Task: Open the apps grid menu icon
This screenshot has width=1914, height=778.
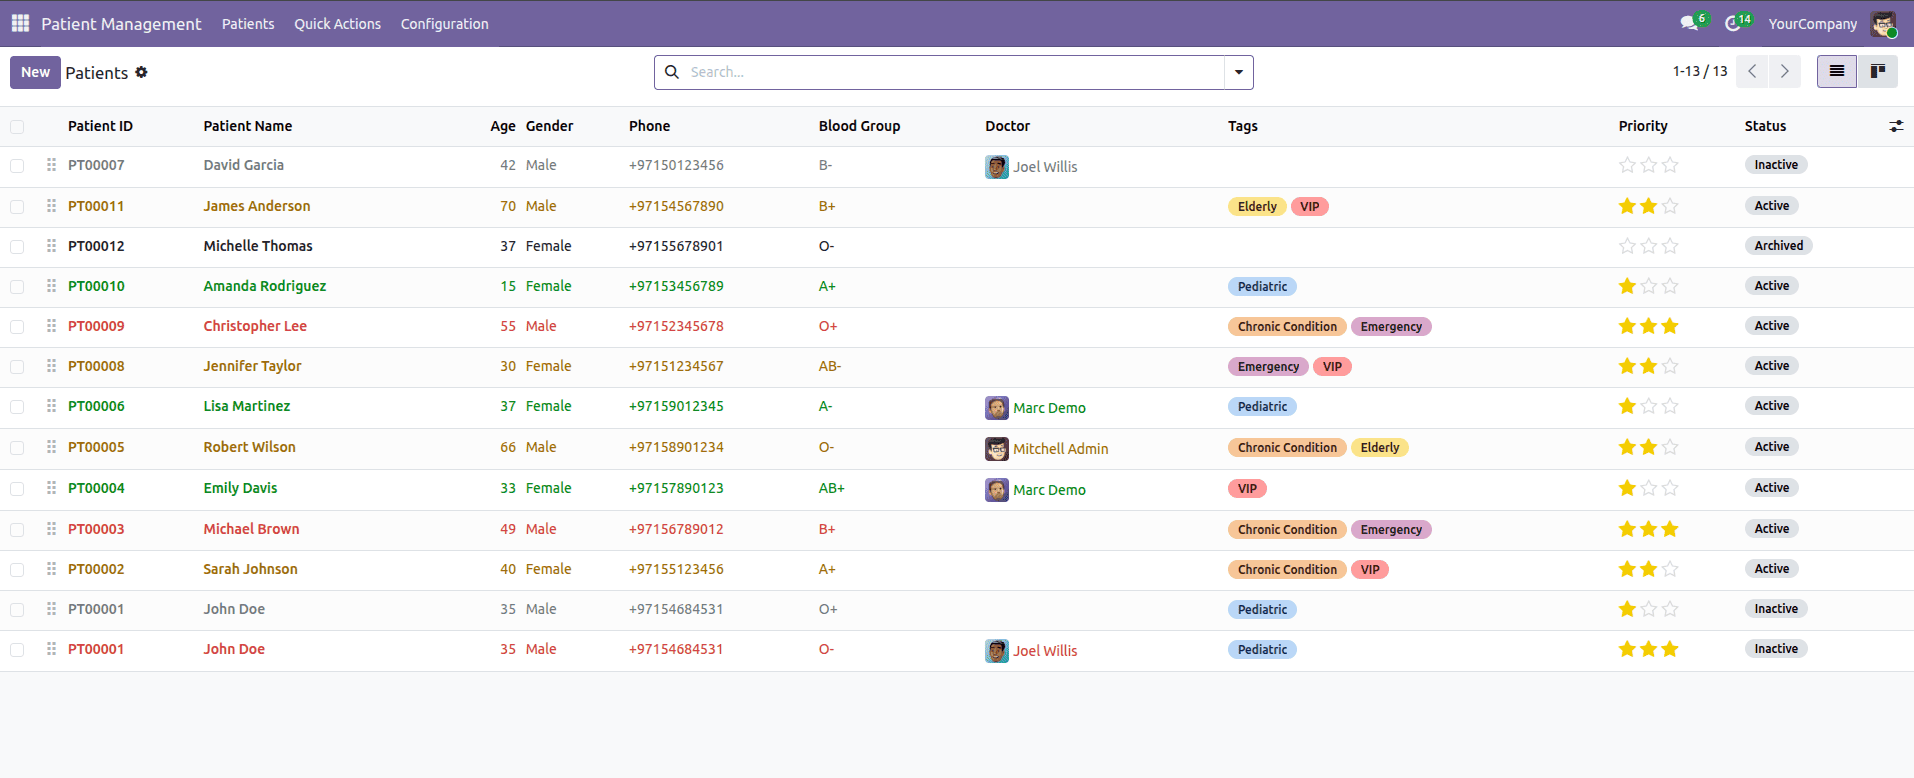Action: (x=20, y=23)
